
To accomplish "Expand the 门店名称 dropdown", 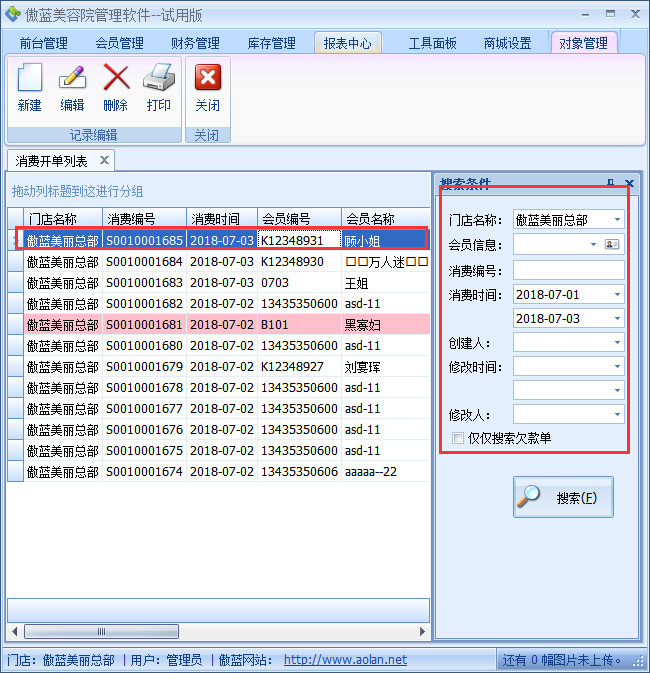I will tap(617, 219).
